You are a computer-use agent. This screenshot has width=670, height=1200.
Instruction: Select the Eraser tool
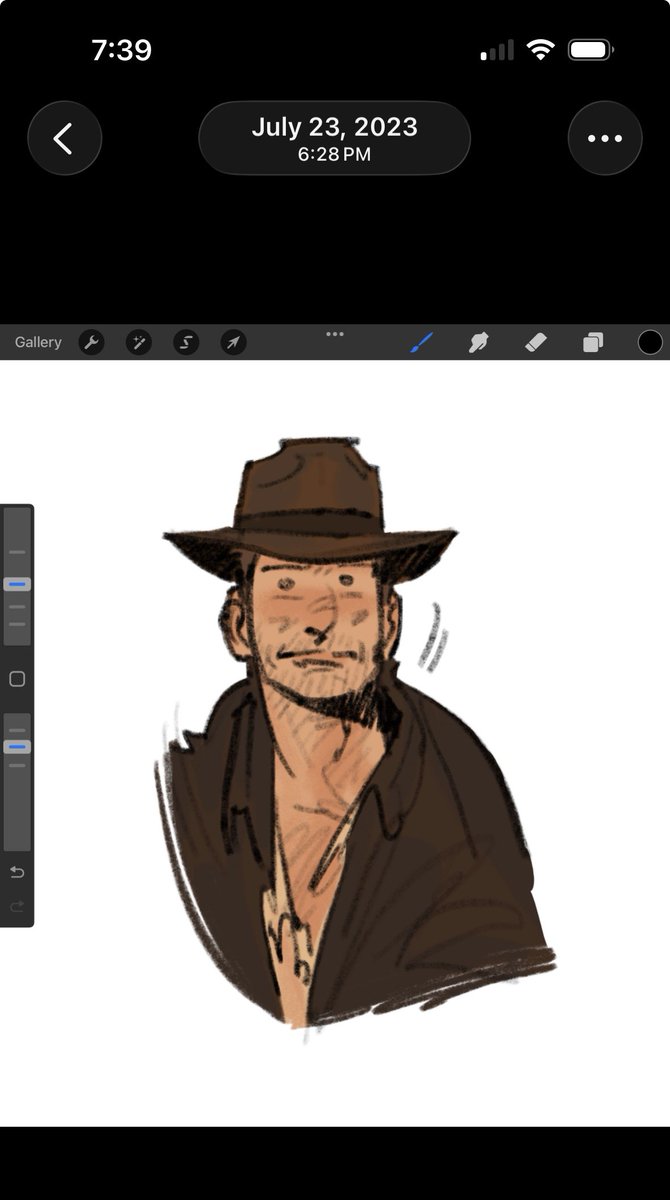(535, 343)
